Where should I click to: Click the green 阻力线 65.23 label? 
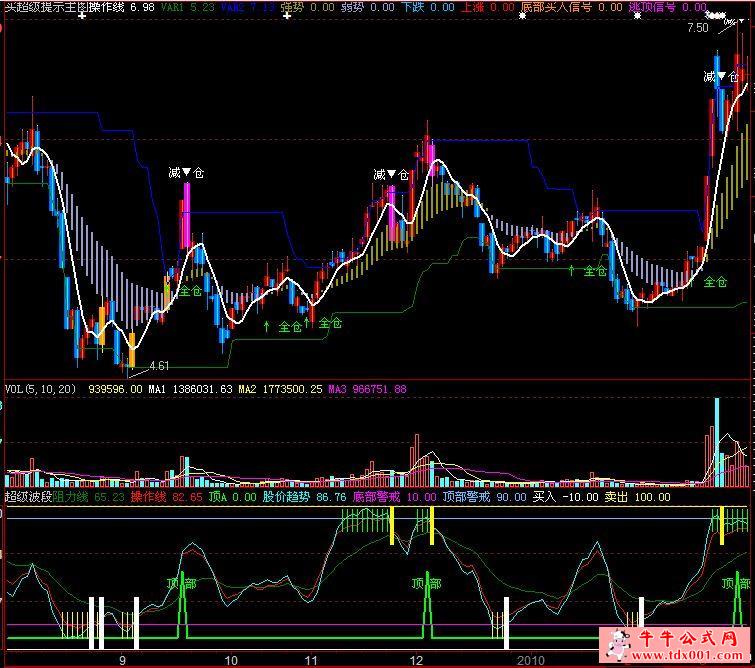click(x=88, y=497)
